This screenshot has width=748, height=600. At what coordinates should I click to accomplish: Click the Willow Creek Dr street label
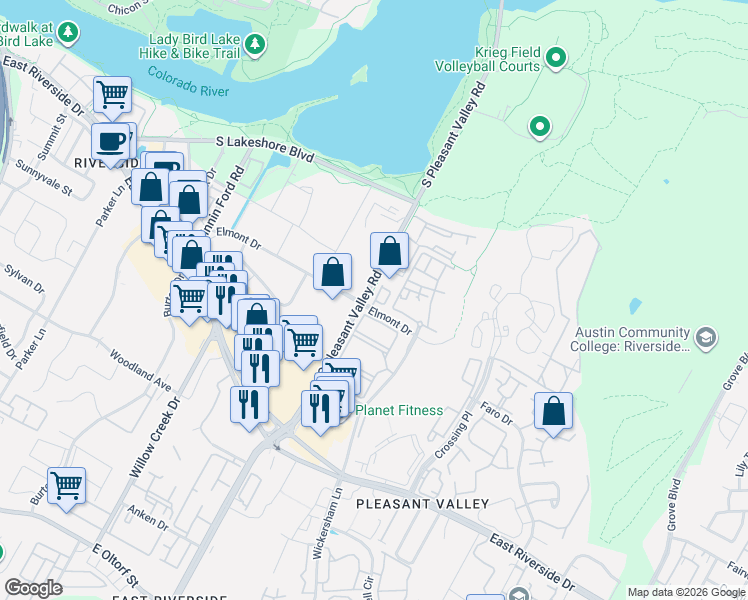[x=155, y=437]
